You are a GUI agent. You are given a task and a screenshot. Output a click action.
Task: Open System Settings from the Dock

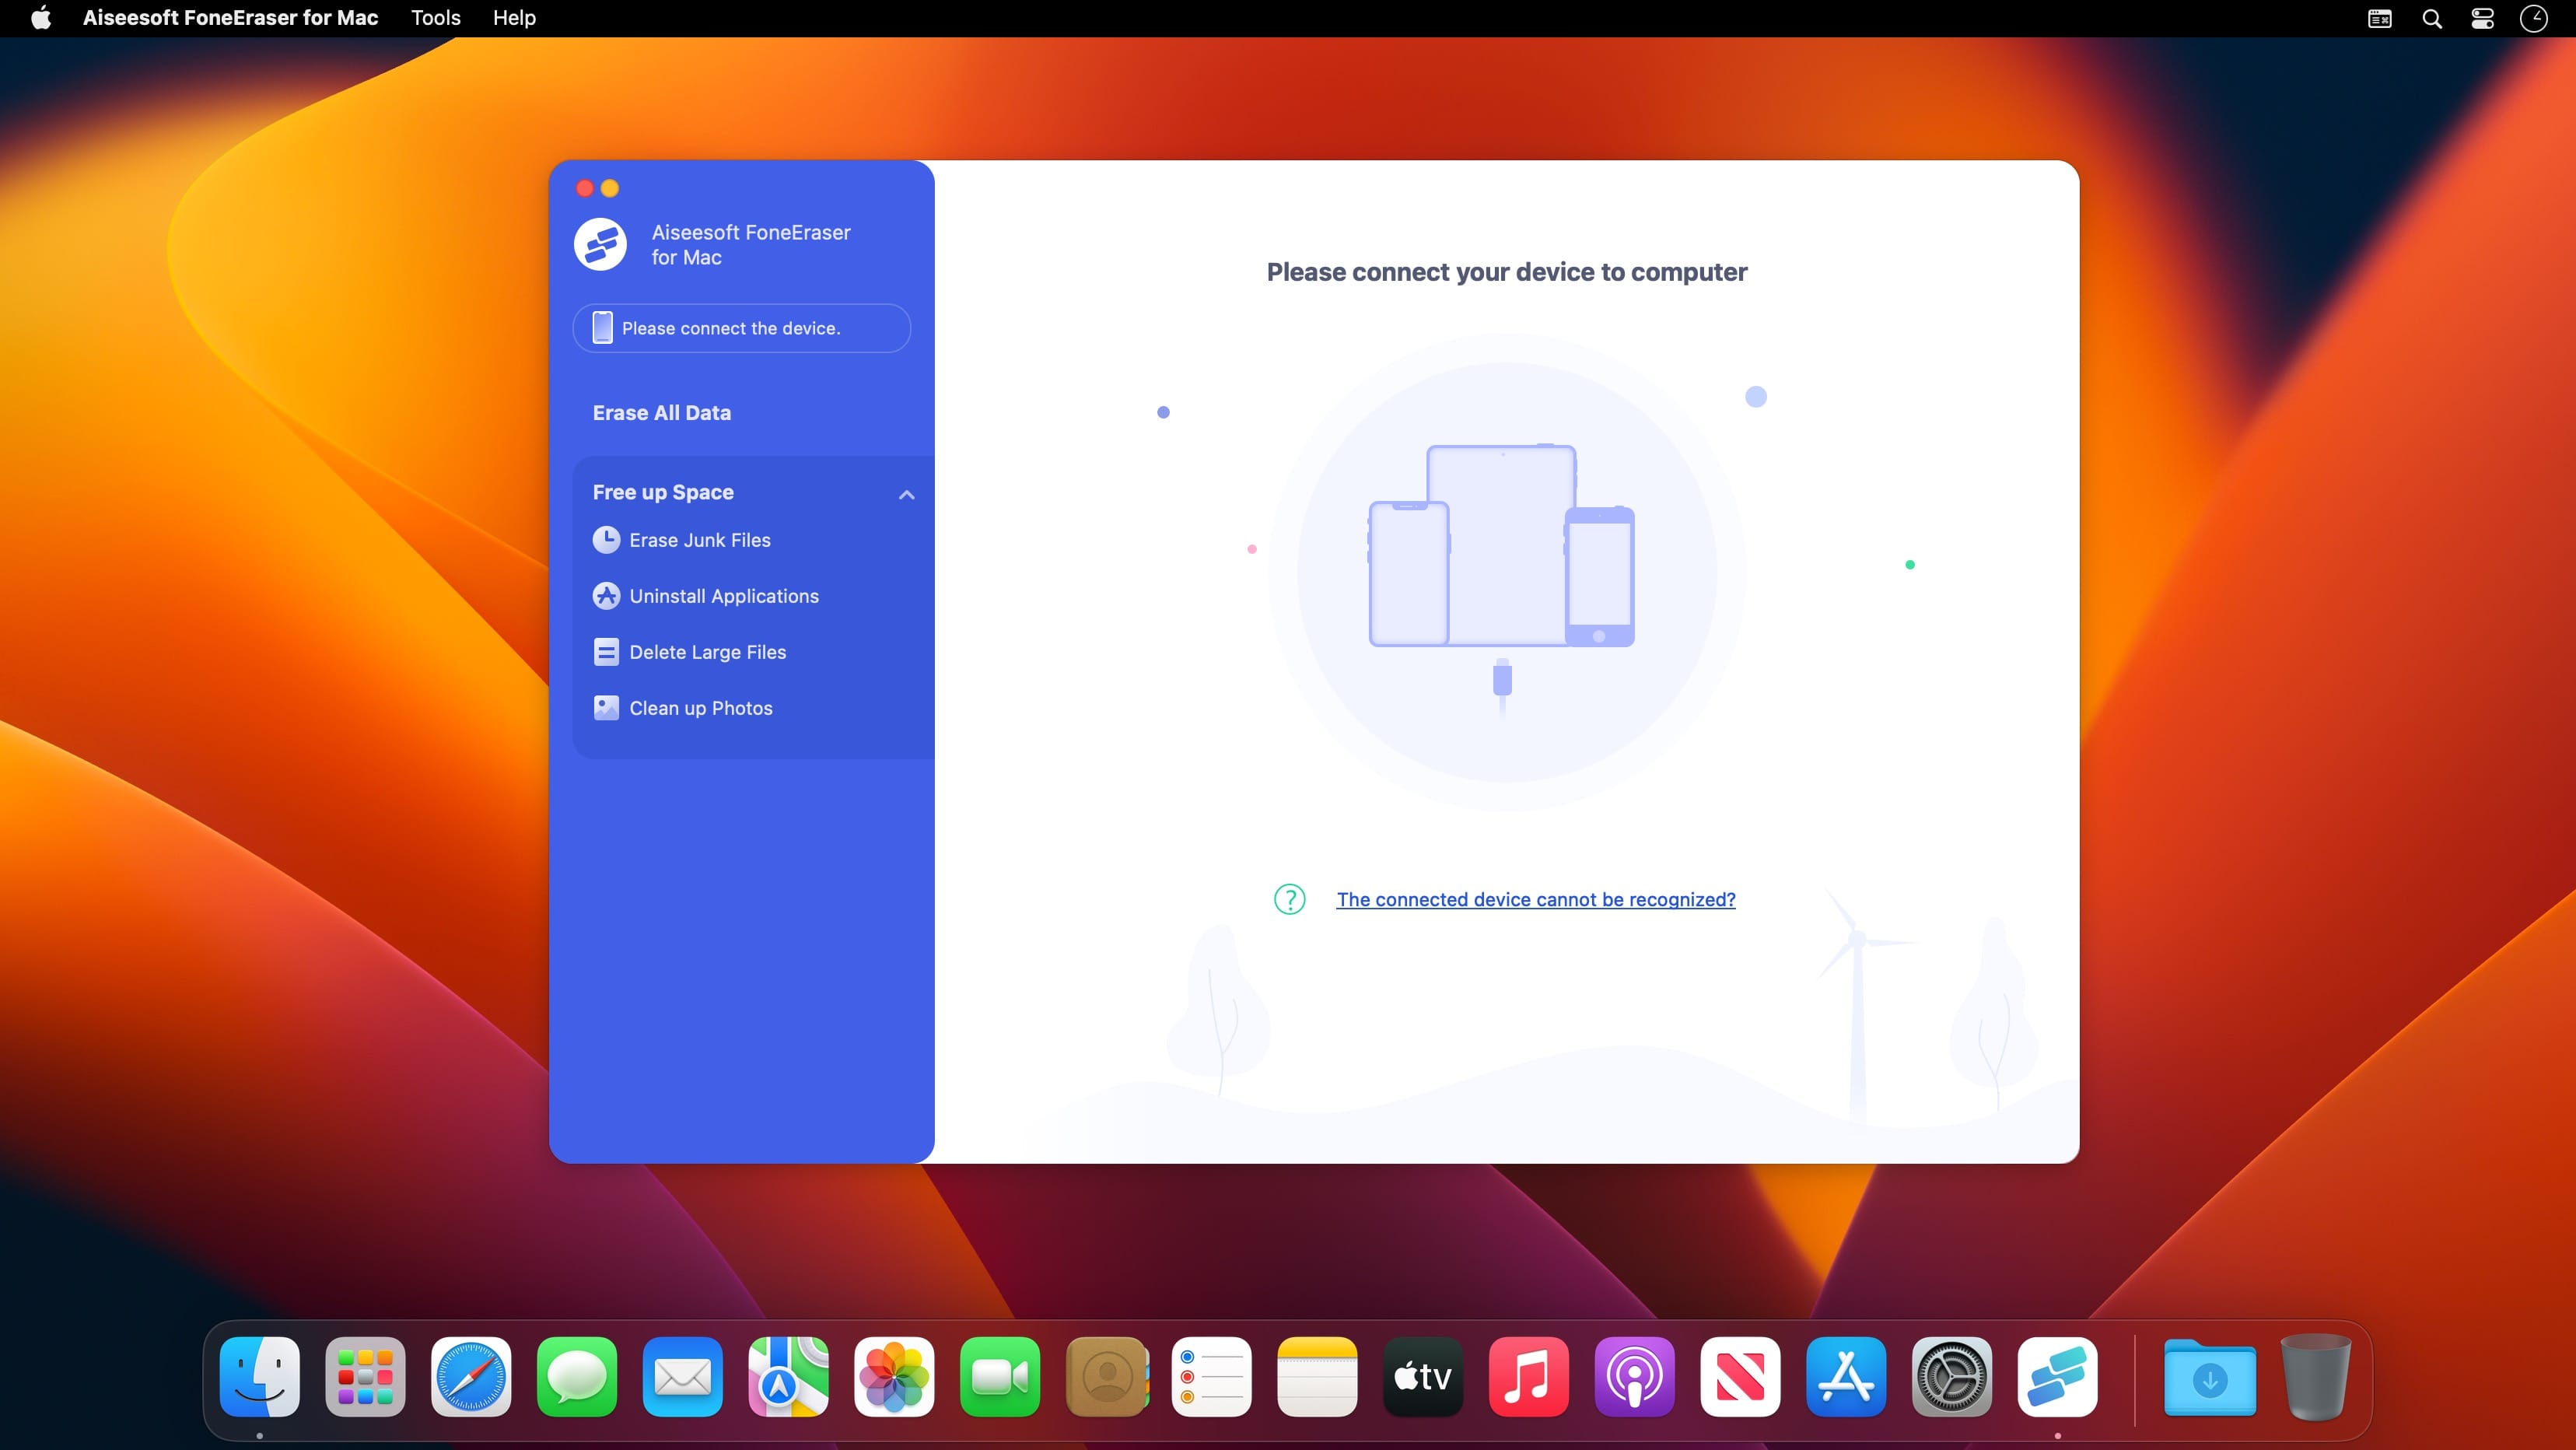coord(1952,1377)
